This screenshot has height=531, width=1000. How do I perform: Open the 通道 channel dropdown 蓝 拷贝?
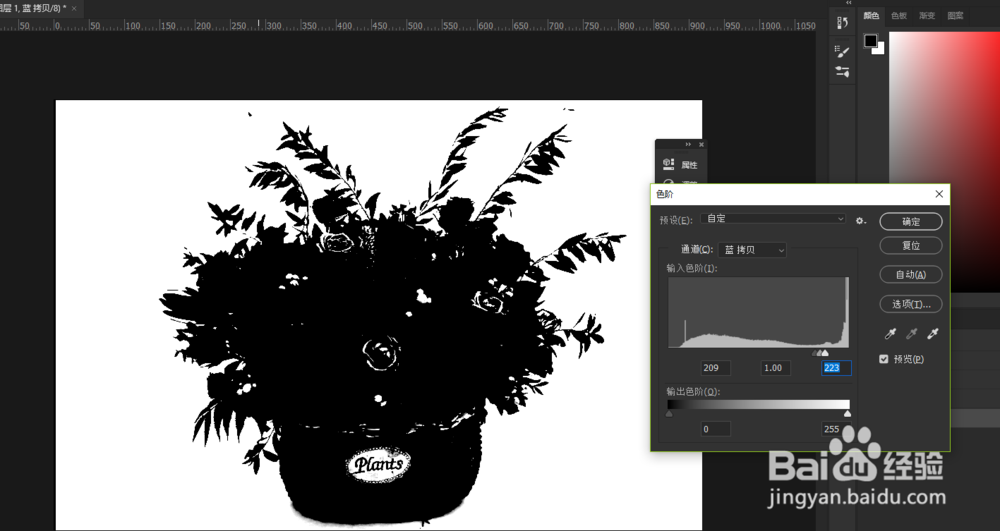click(753, 250)
